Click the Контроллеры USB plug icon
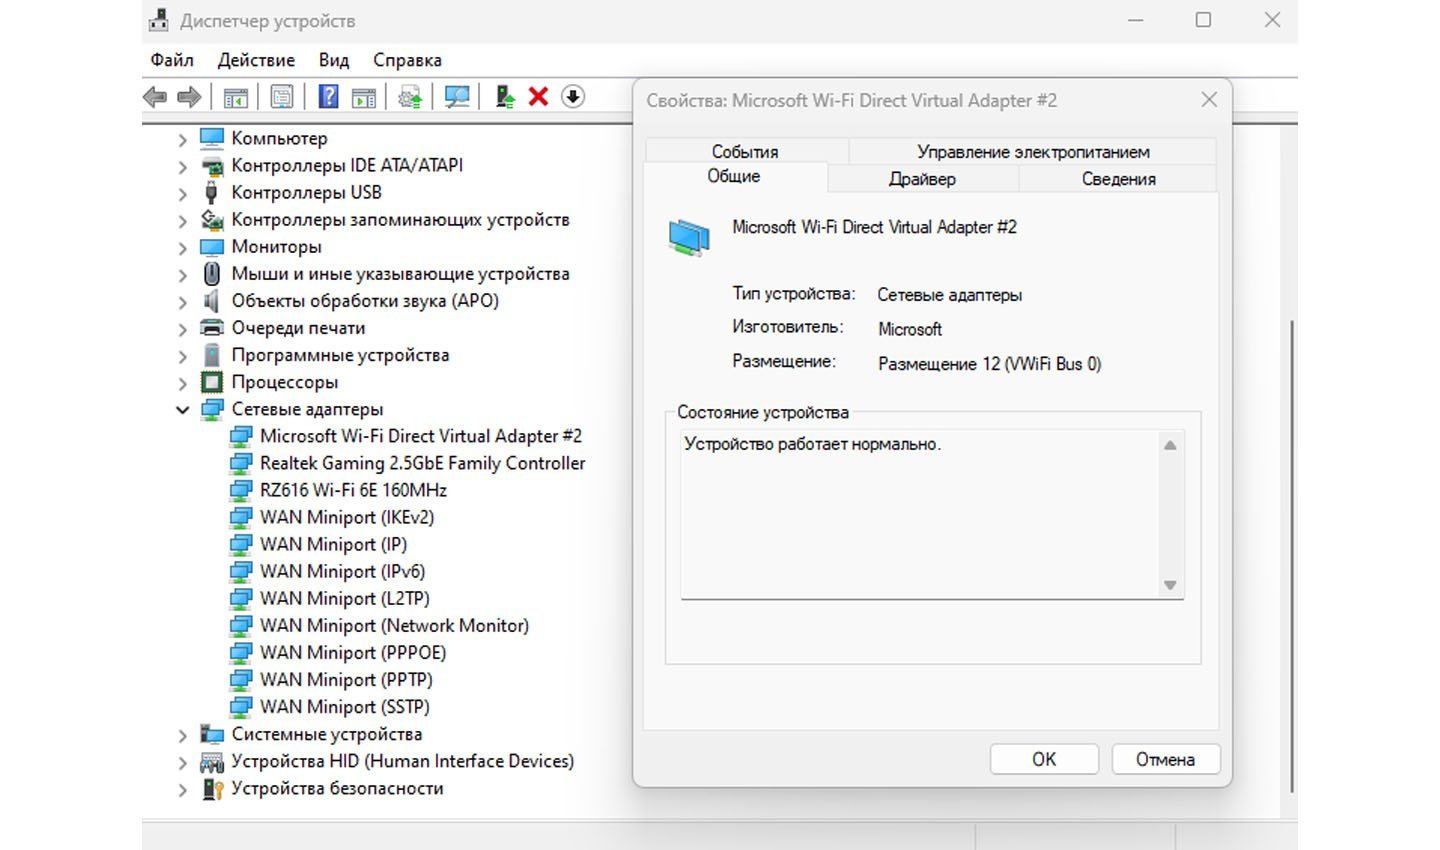 point(211,192)
